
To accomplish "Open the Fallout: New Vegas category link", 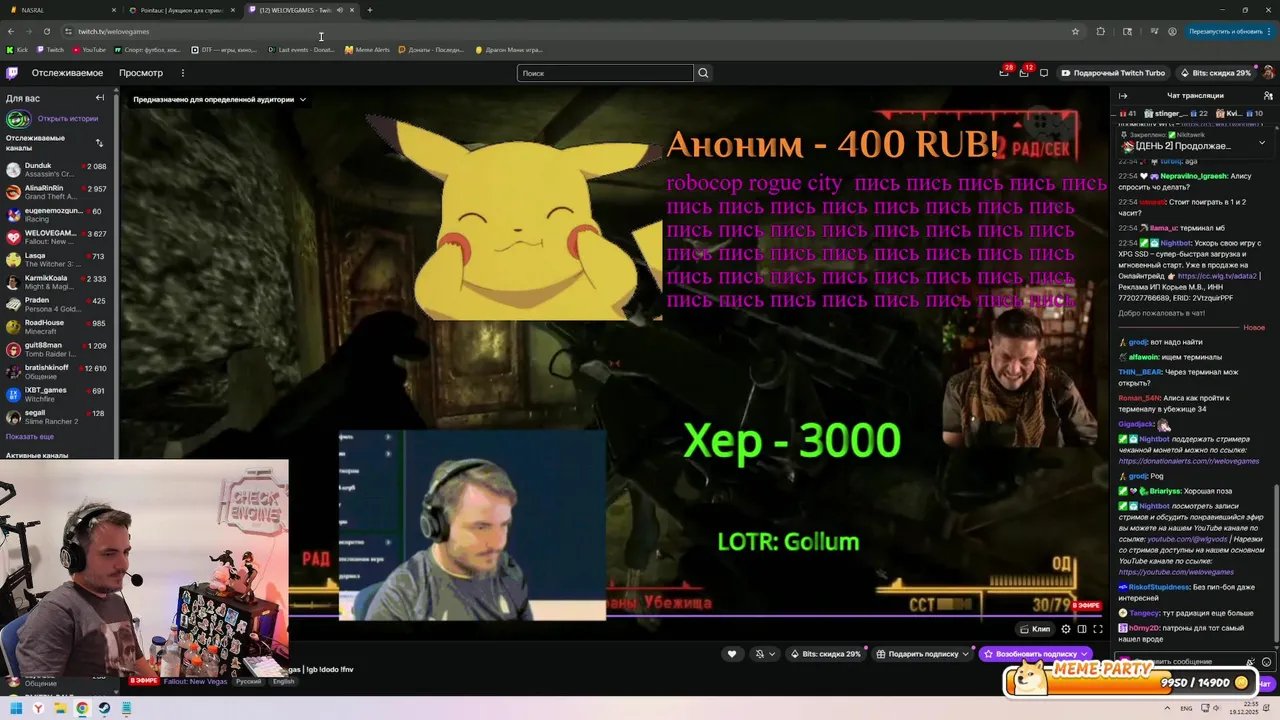I will click(x=194, y=681).
